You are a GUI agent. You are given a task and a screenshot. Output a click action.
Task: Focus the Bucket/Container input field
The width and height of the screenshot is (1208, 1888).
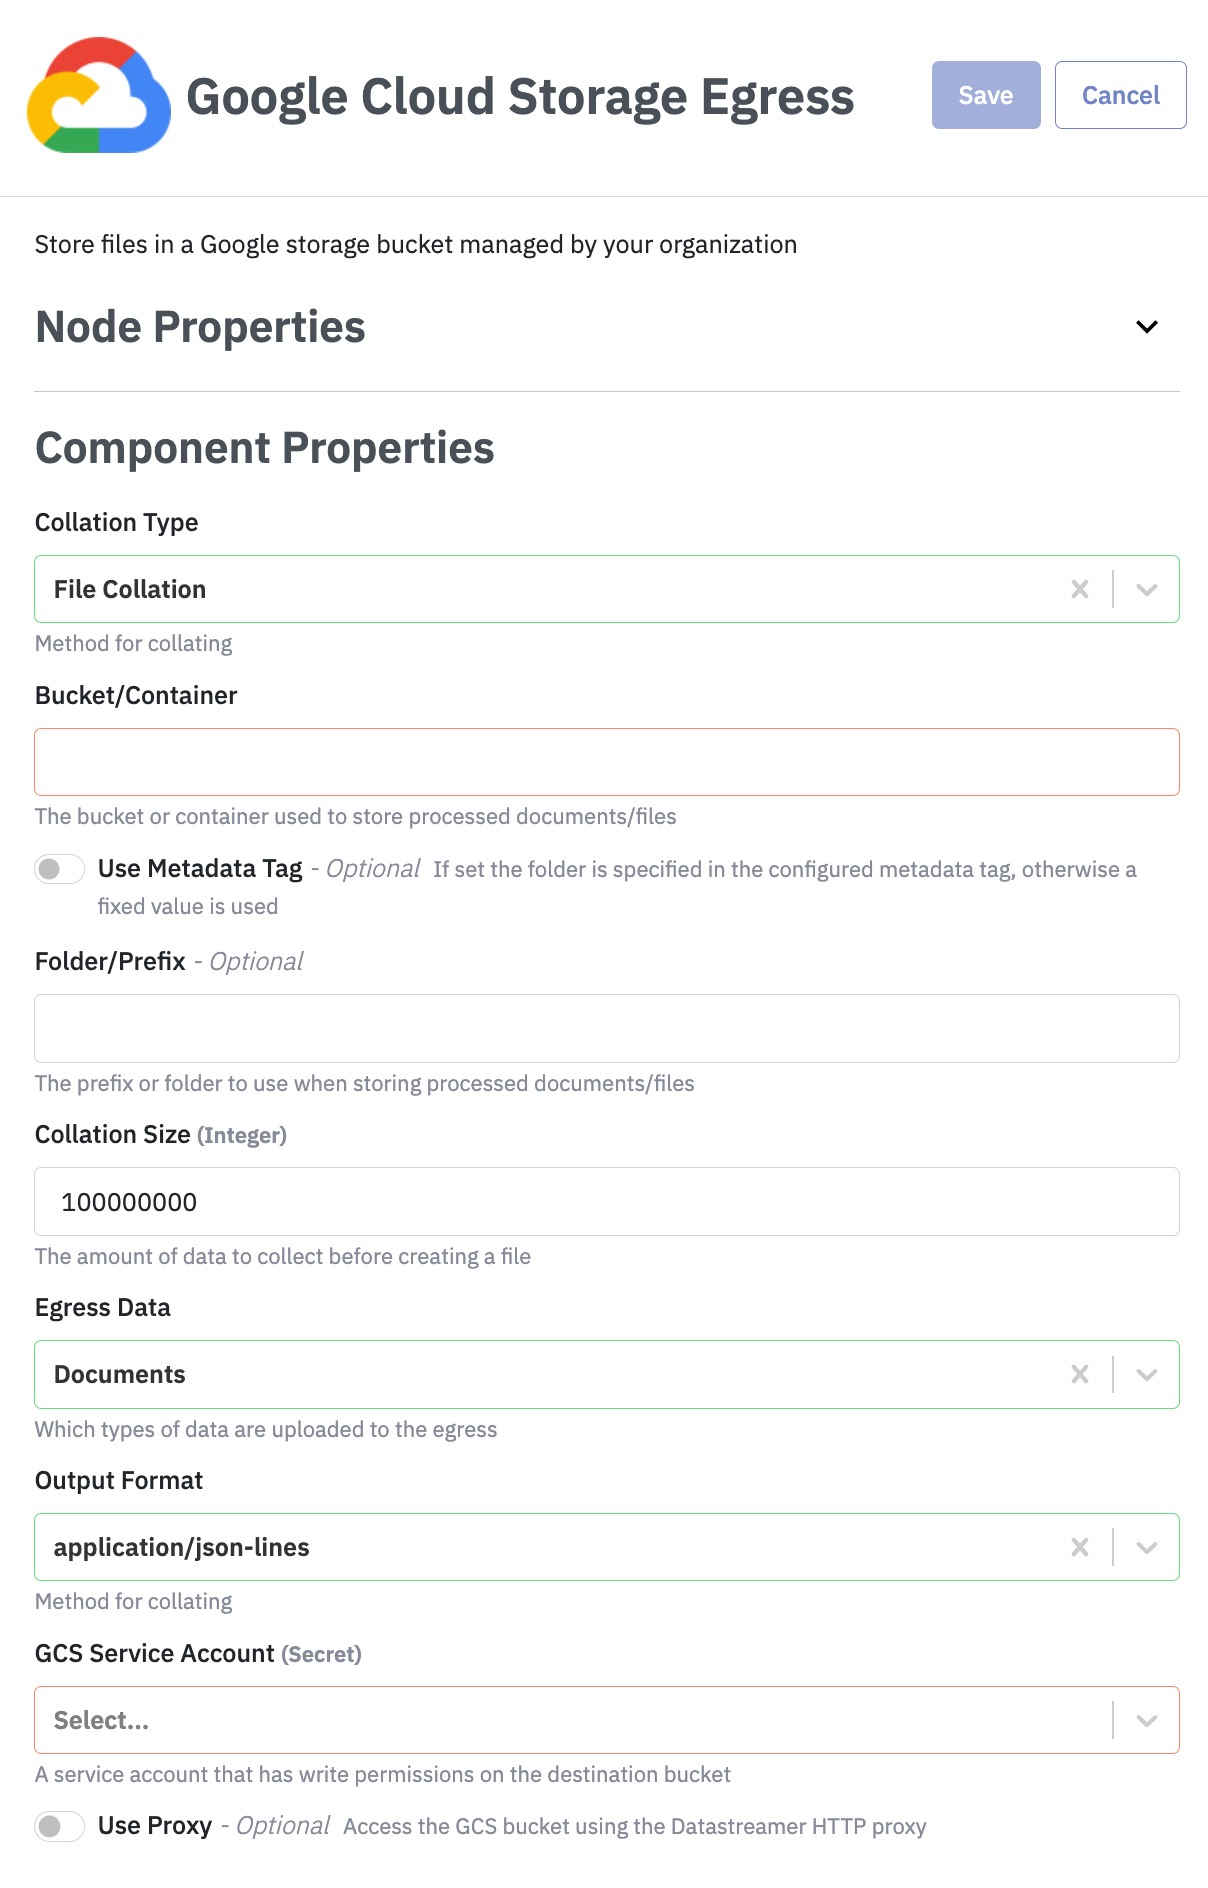tap(606, 762)
